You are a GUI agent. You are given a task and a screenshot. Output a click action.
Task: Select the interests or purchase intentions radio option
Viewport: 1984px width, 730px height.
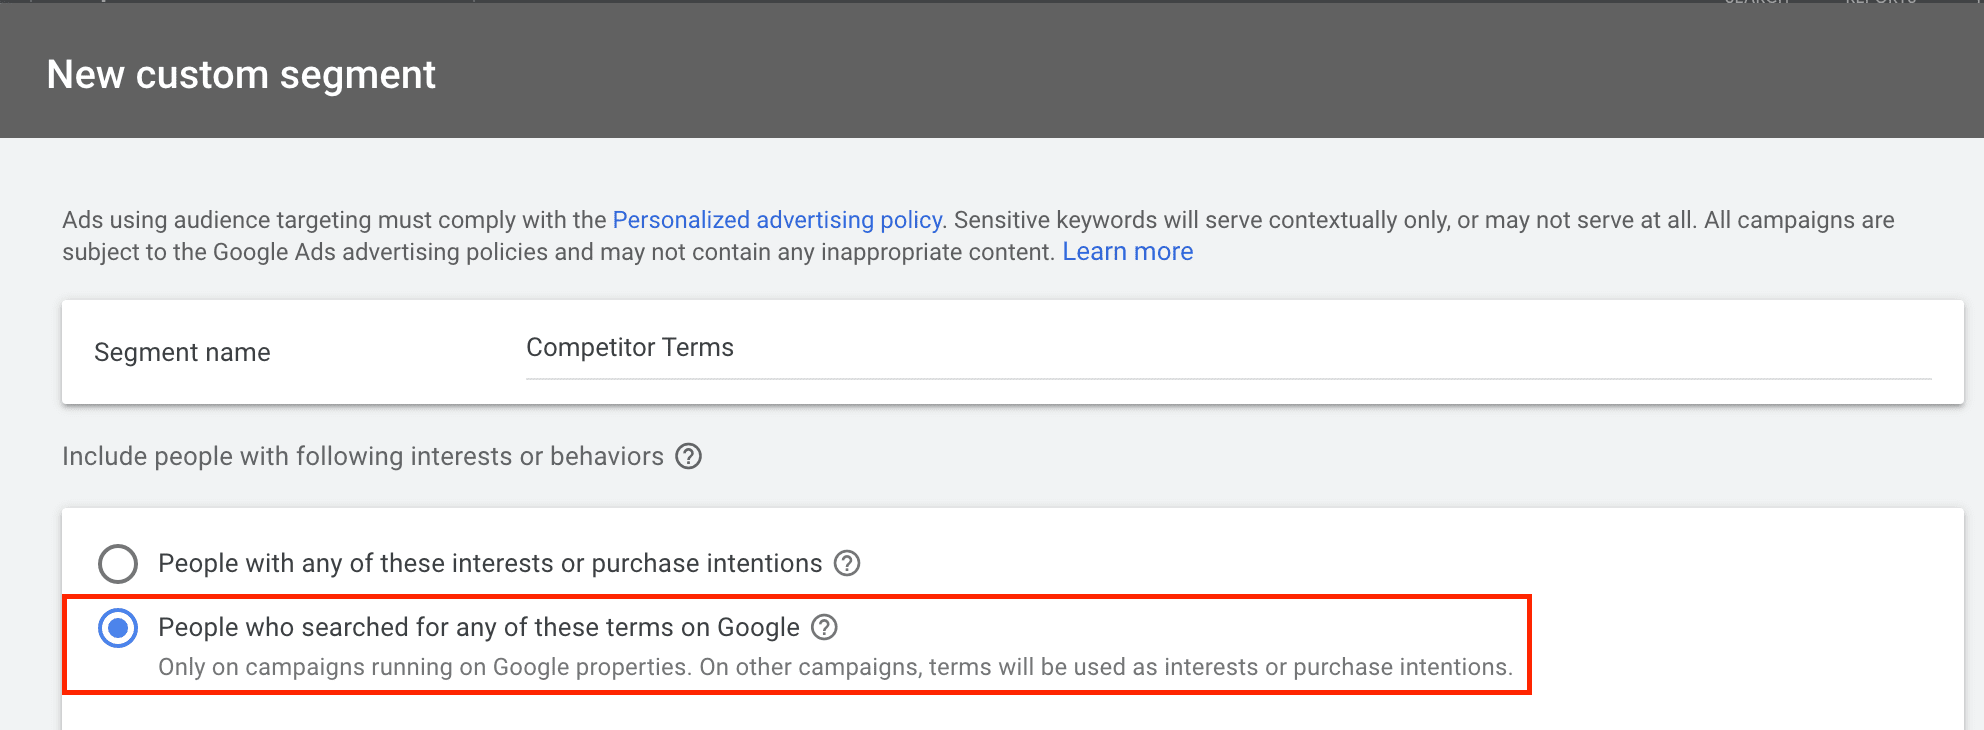coord(118,564)
